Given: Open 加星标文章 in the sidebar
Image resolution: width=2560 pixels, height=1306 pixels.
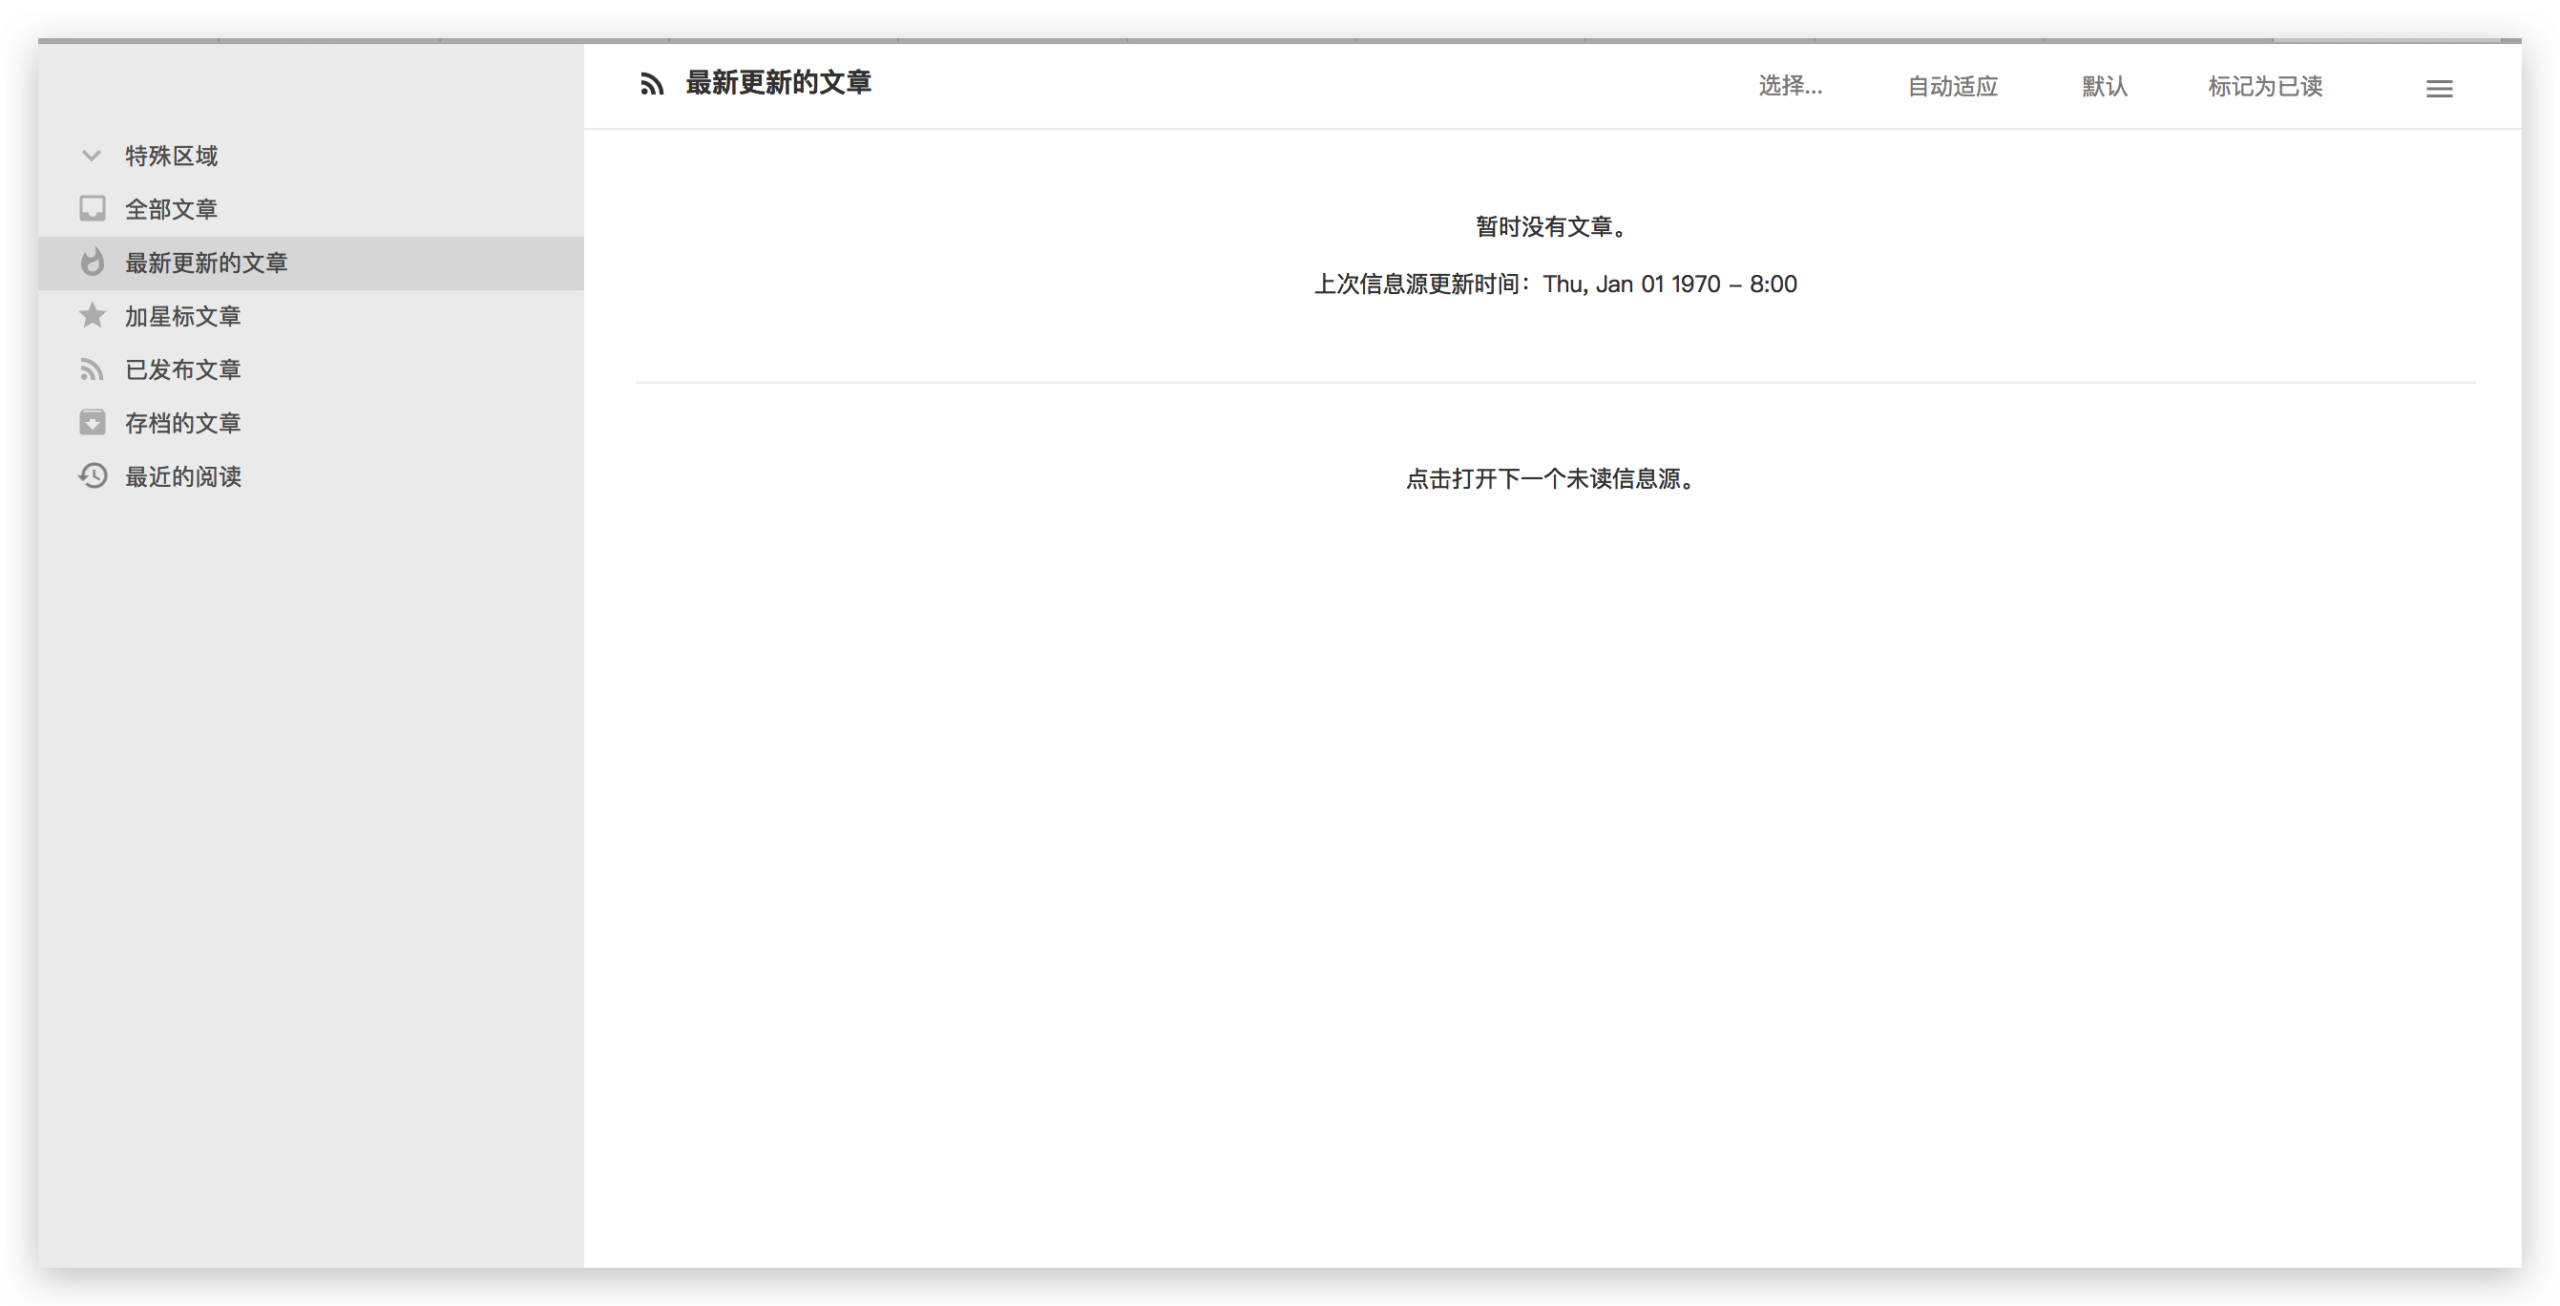Looking at the screenshot, I should coord(183,316).
